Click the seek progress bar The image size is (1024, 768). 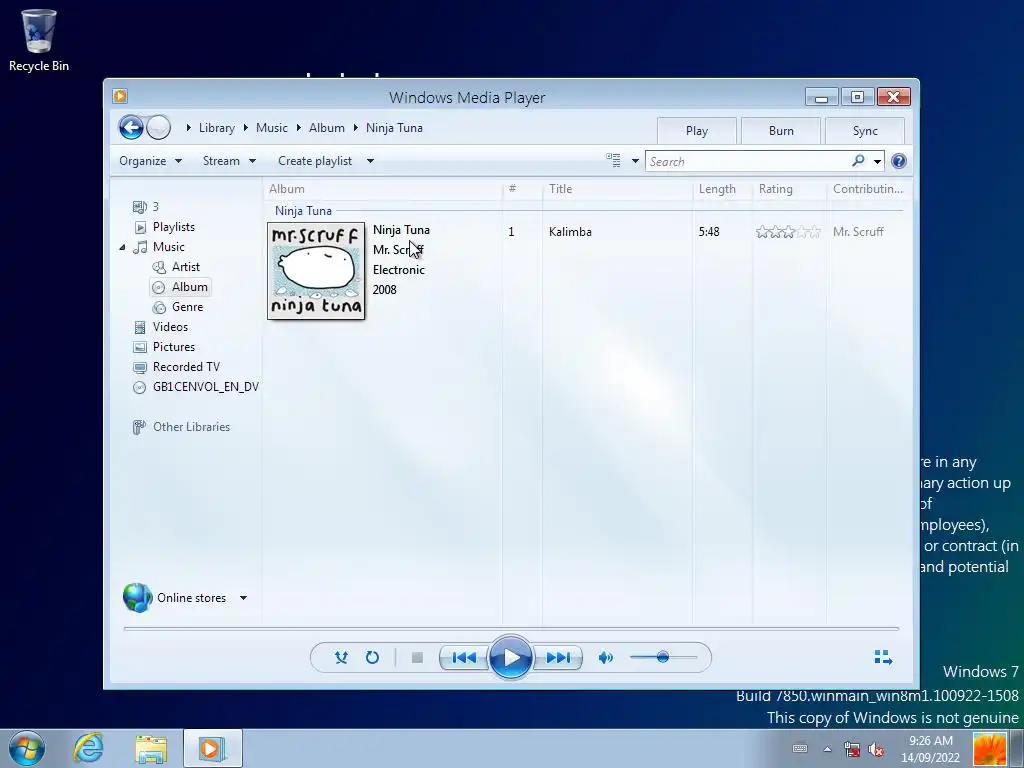511,628
